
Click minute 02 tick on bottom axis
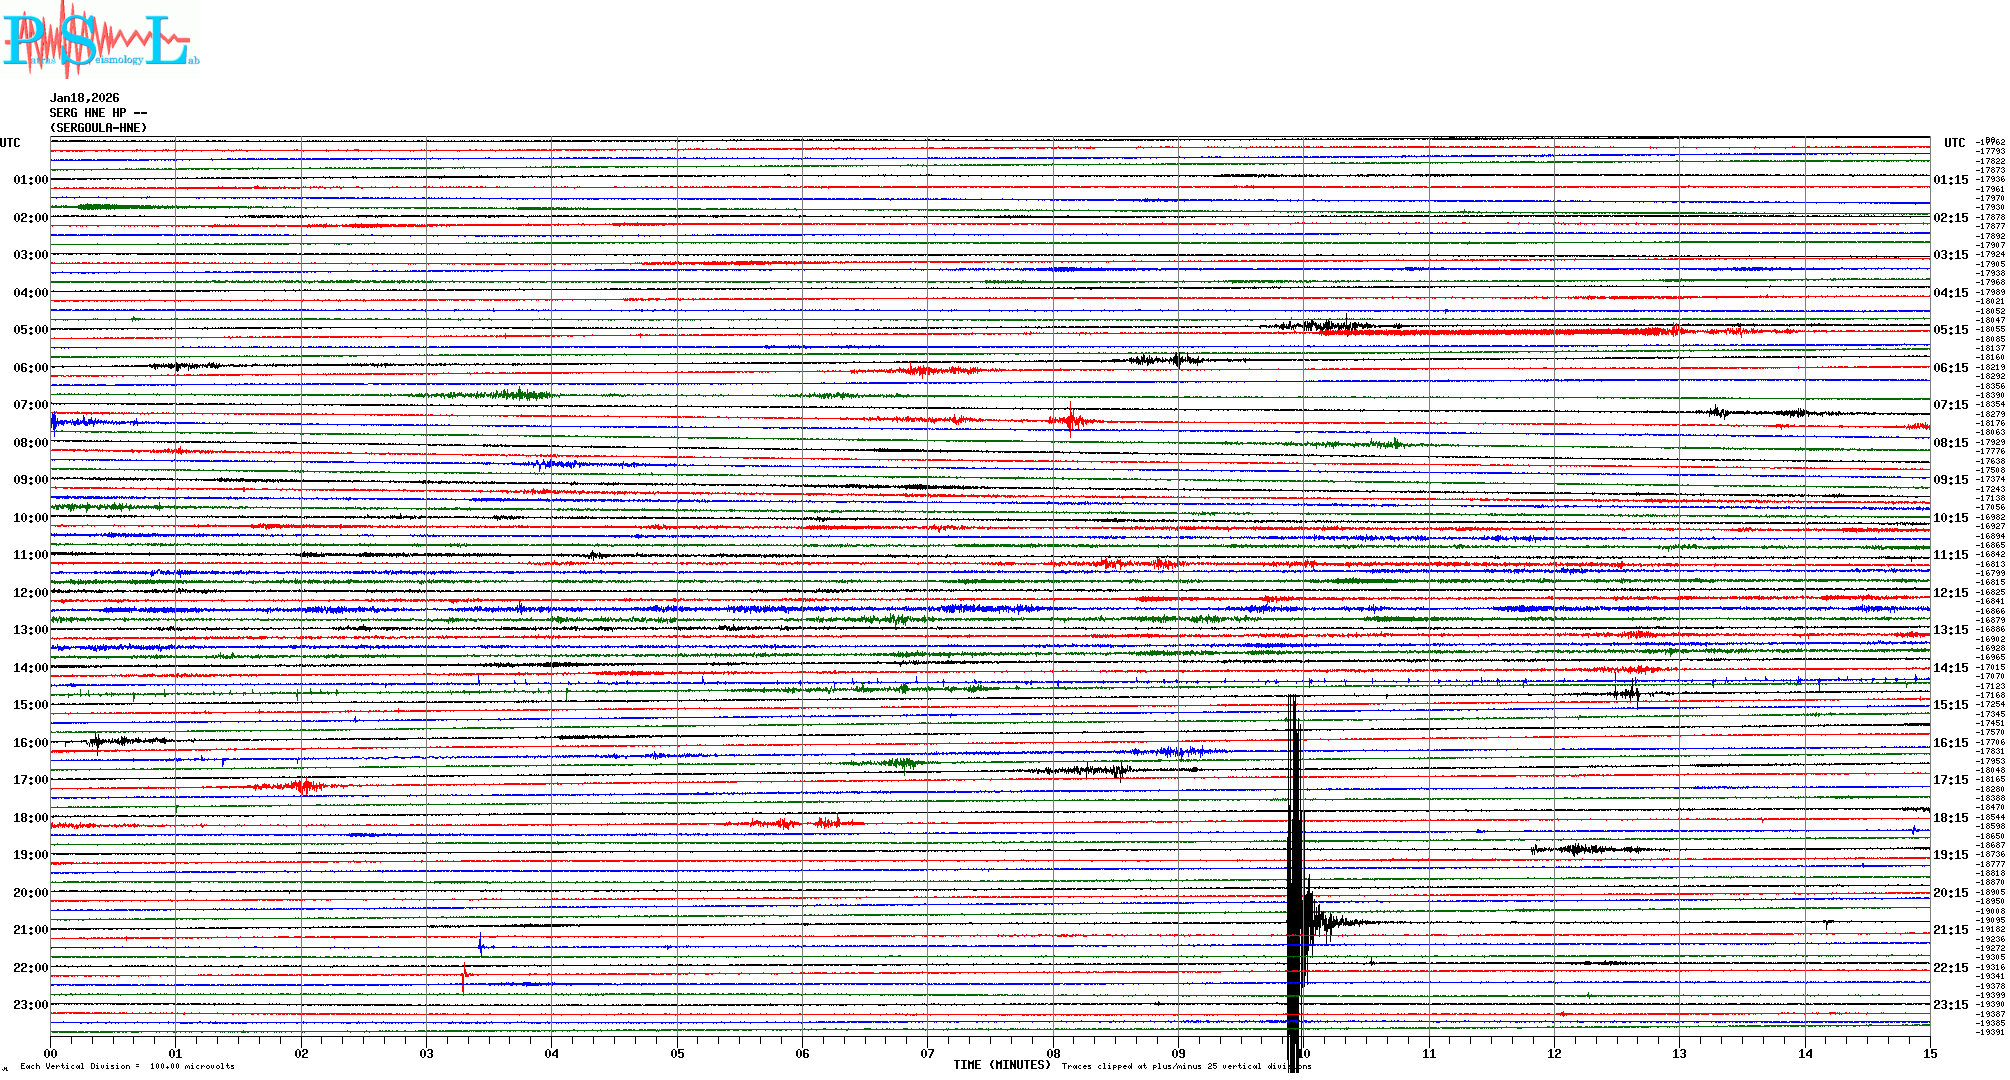(x=301, y=1053)
